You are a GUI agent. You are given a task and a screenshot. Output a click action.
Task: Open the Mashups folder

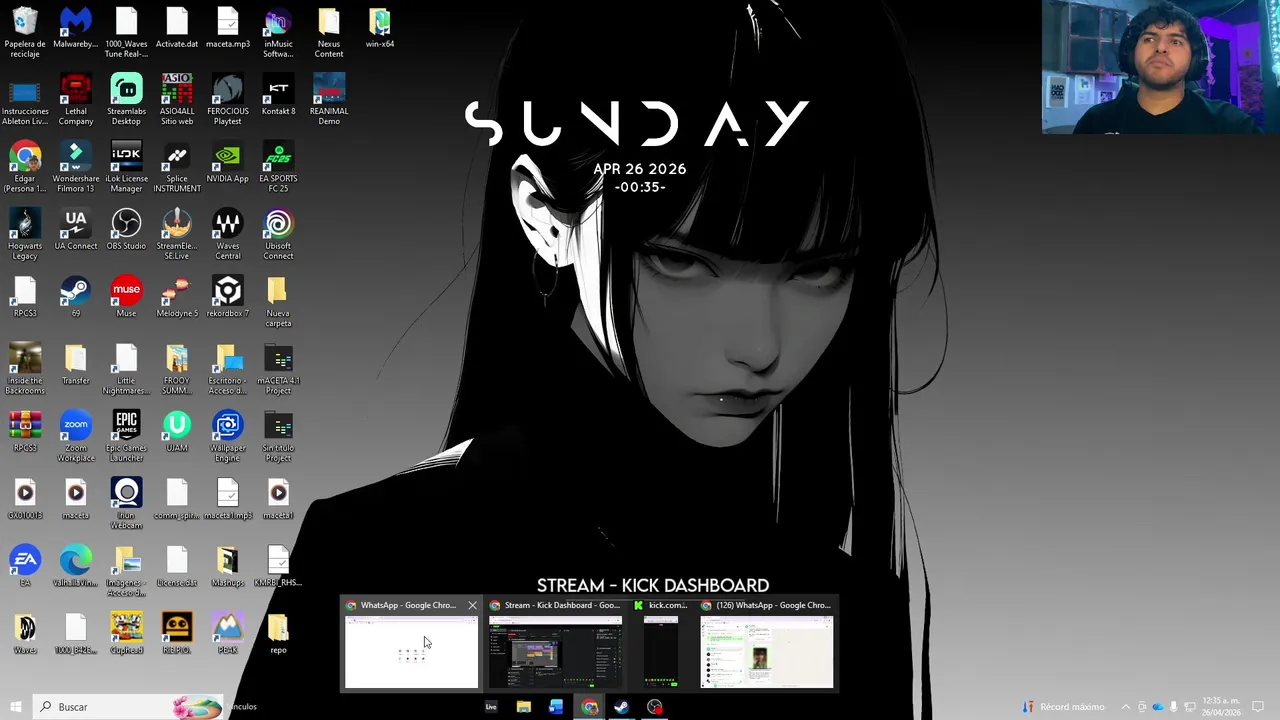click(228, 564)
